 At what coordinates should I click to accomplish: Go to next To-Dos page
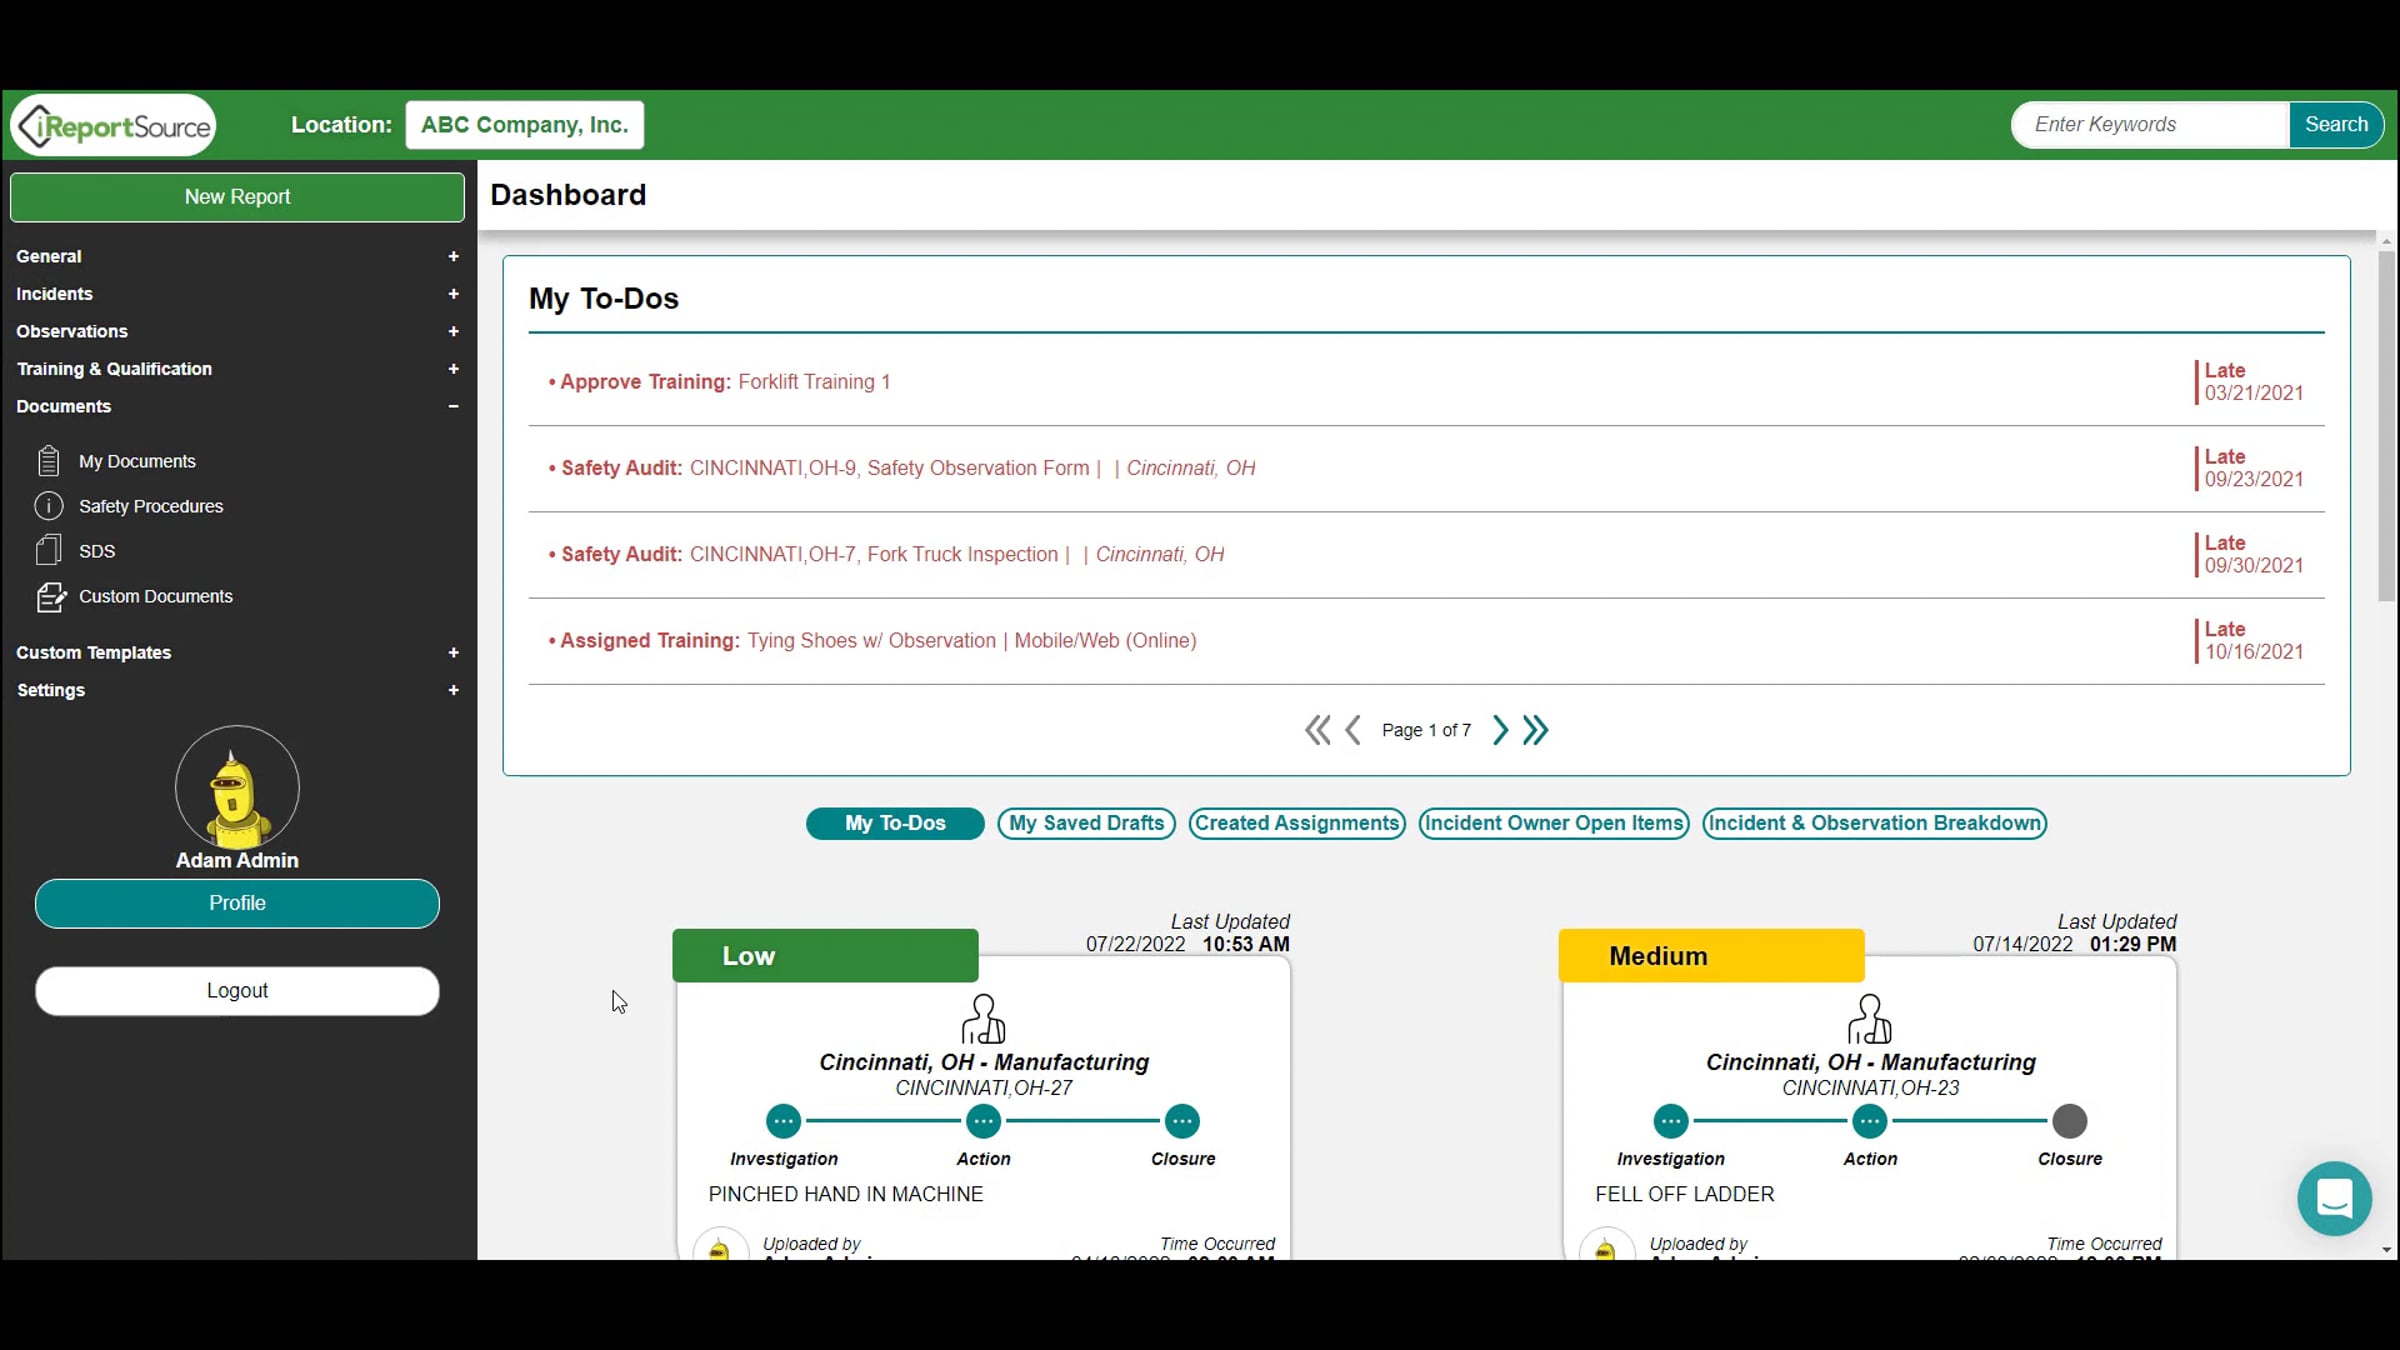(x=1500, y=730)
